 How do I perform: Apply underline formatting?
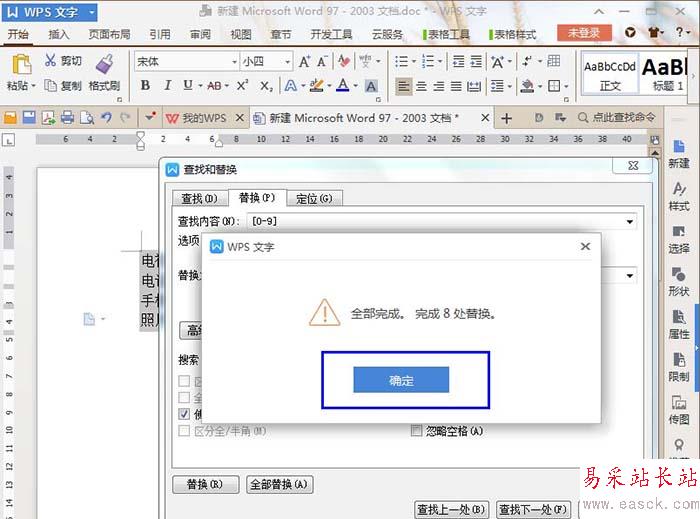click(x=188, y=85)
